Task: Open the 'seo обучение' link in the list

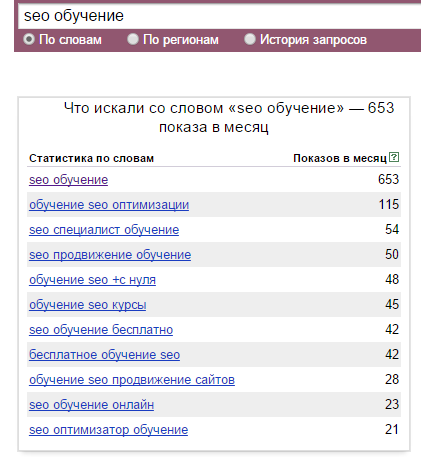Action: point(68,180)
